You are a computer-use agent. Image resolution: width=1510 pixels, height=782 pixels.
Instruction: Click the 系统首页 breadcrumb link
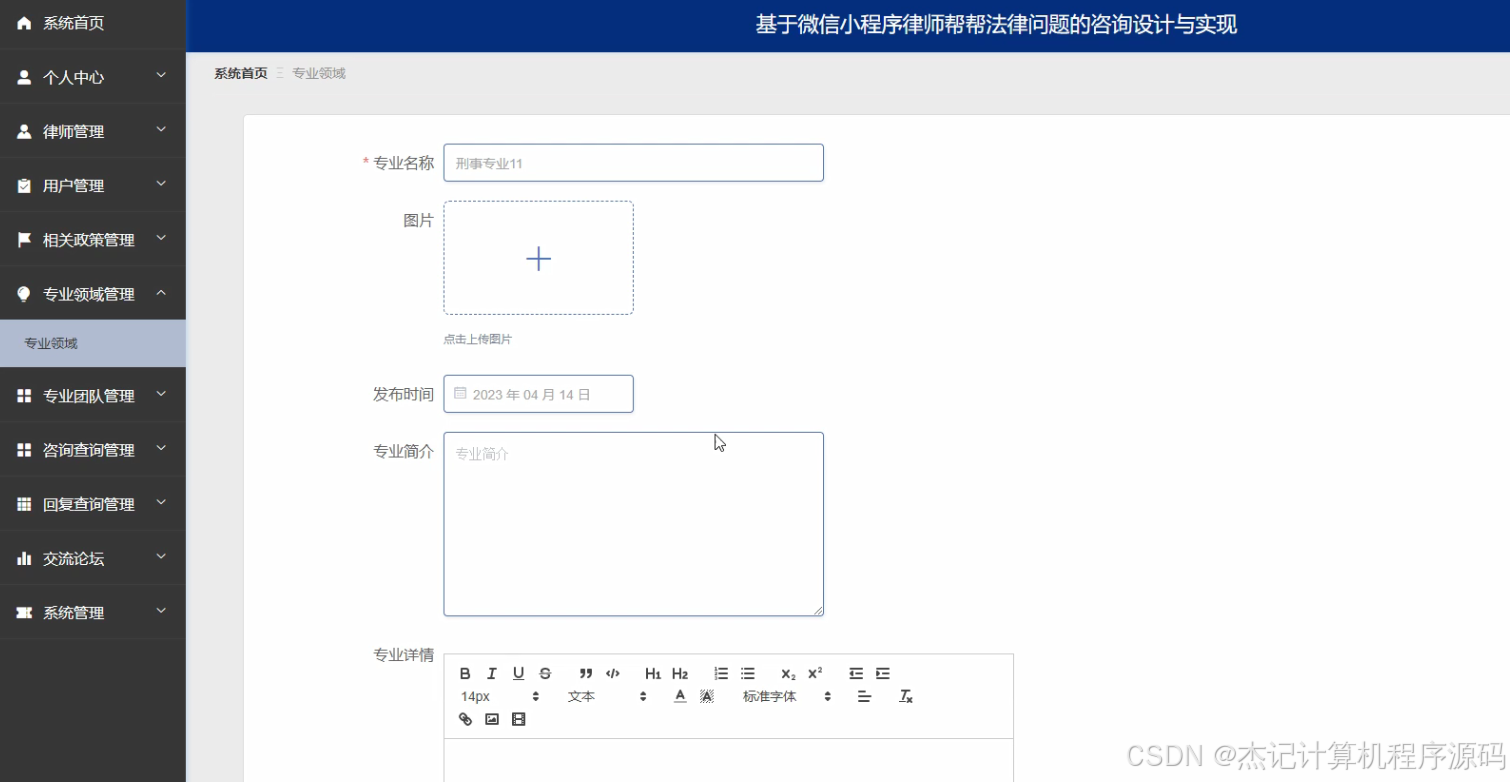point(241,73)
